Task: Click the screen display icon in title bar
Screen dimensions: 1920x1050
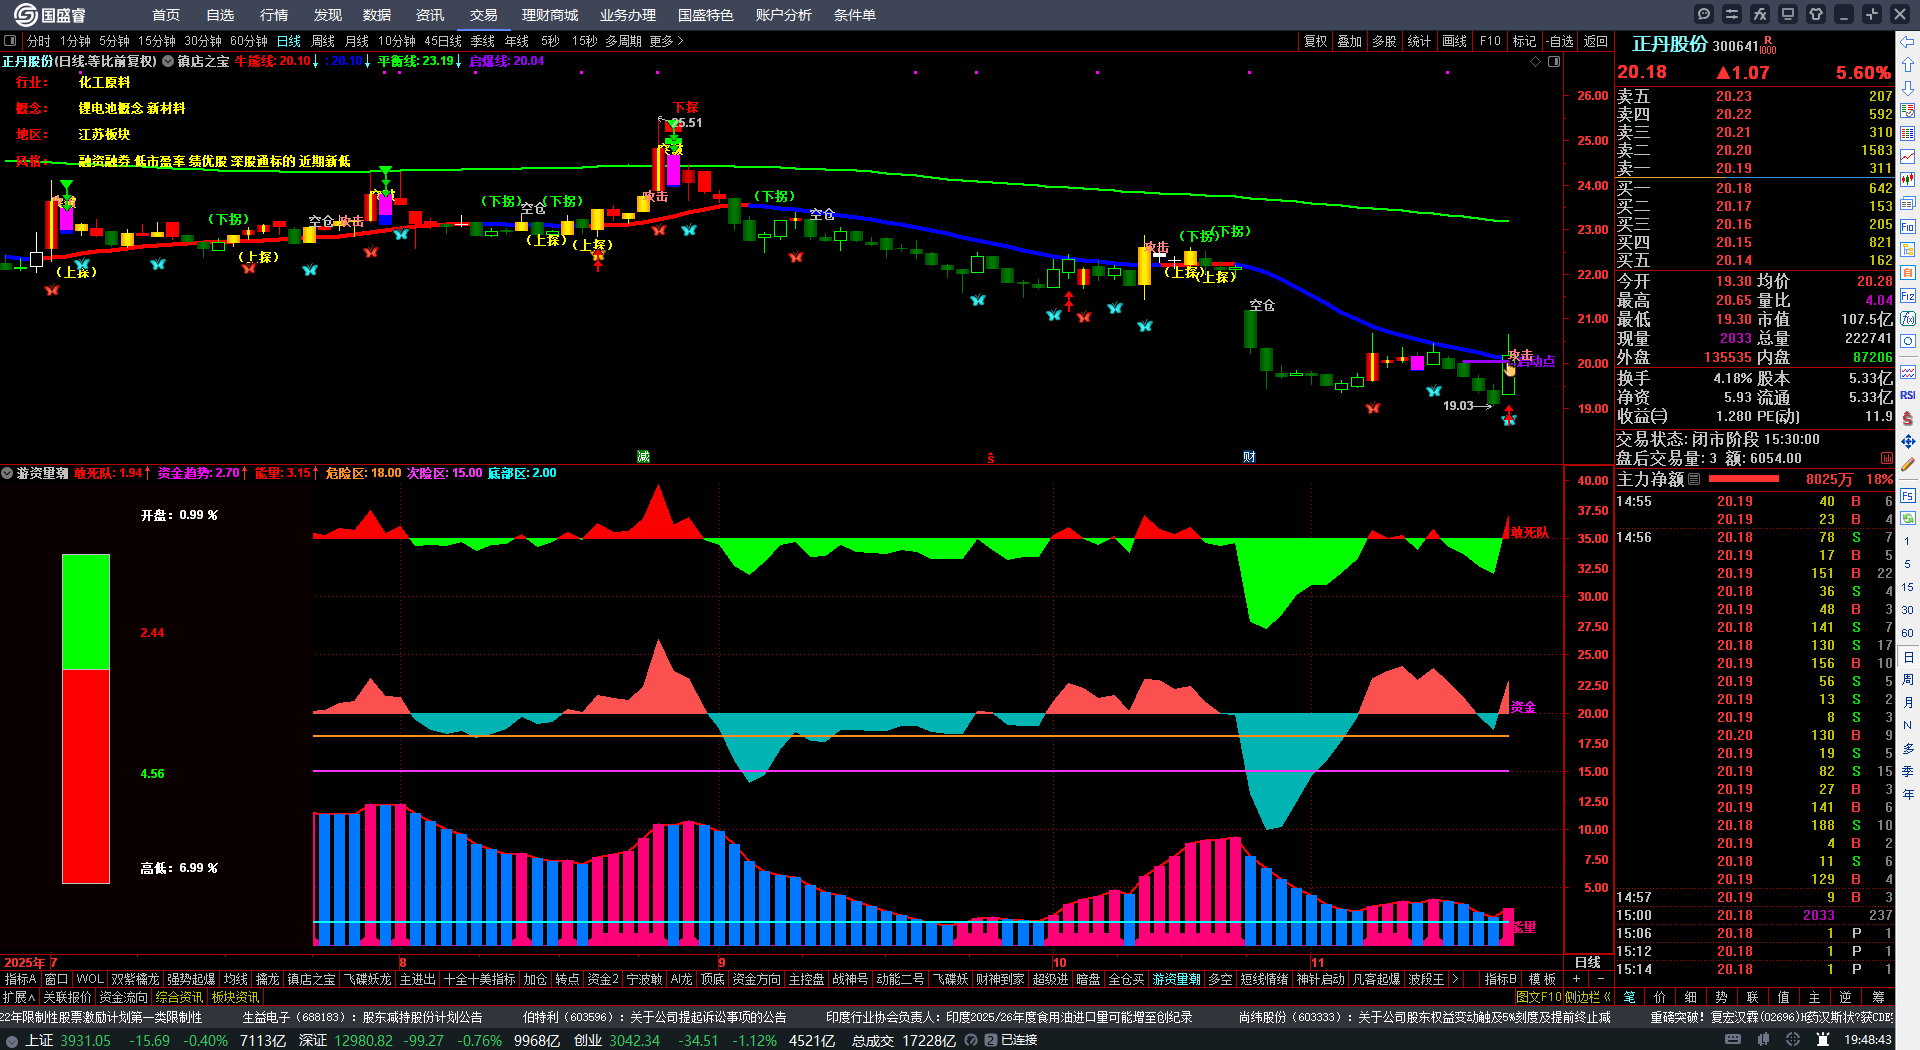Action: (1788, 14)
